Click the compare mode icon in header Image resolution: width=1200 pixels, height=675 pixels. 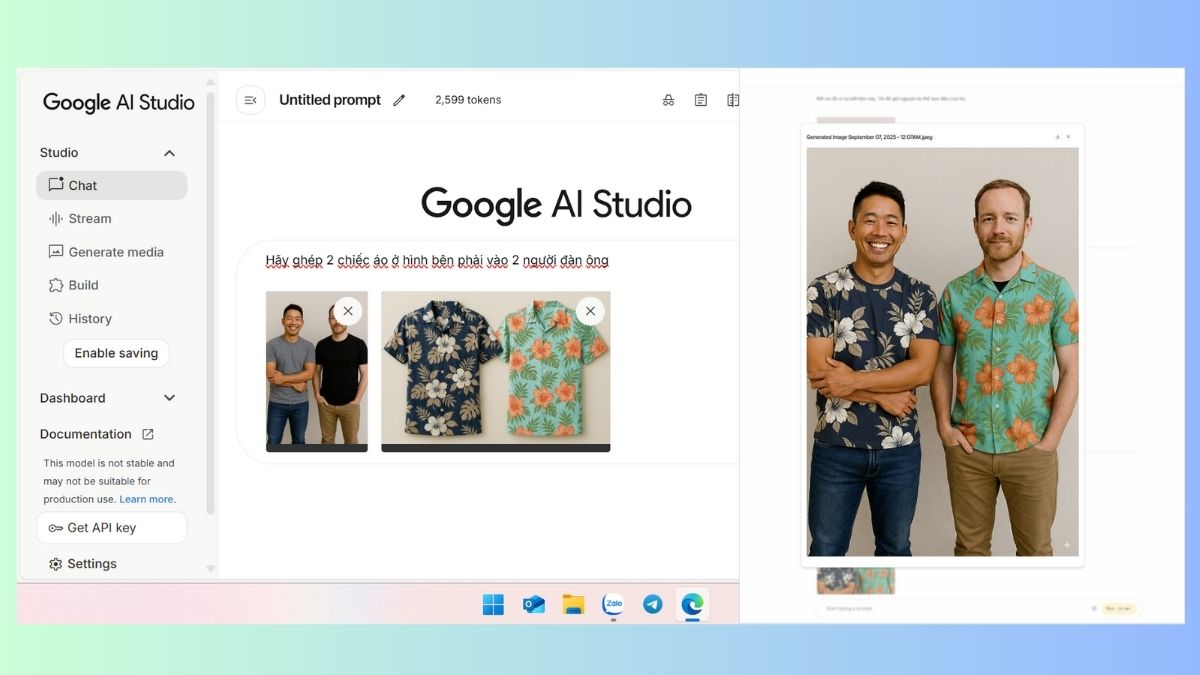pos(733,100)
